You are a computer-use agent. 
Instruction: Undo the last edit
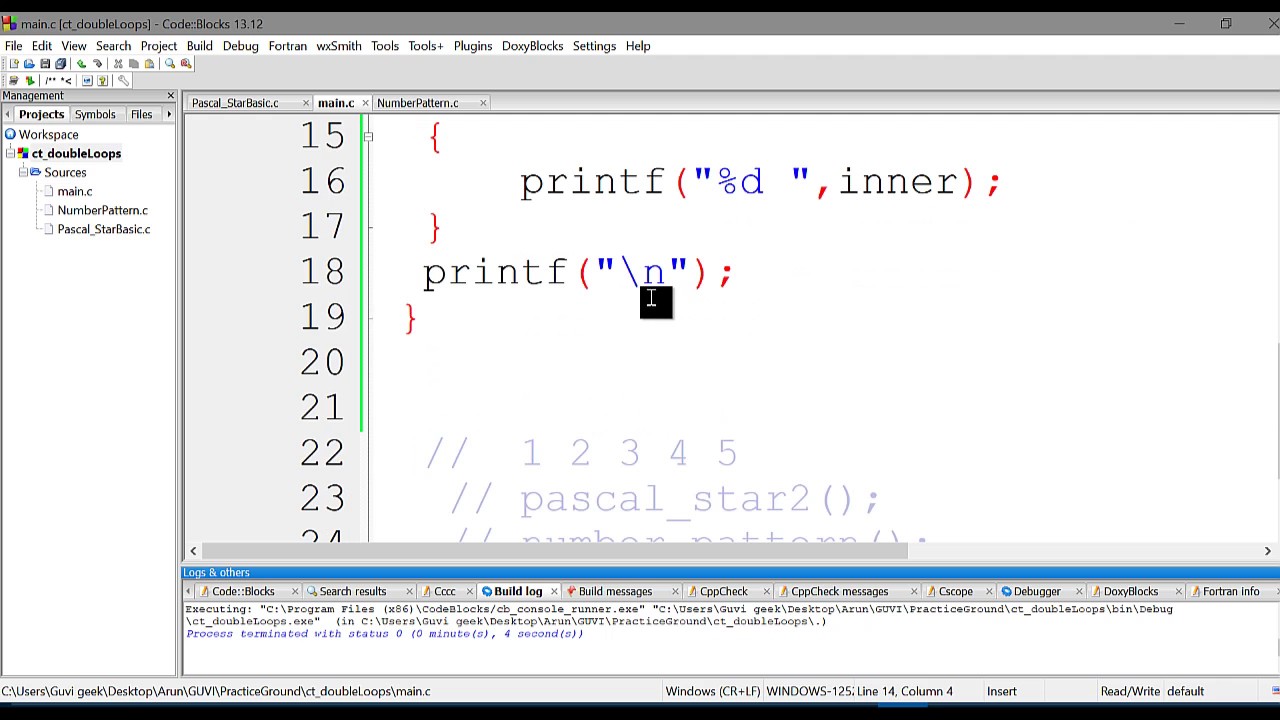(x=81, y=63)
